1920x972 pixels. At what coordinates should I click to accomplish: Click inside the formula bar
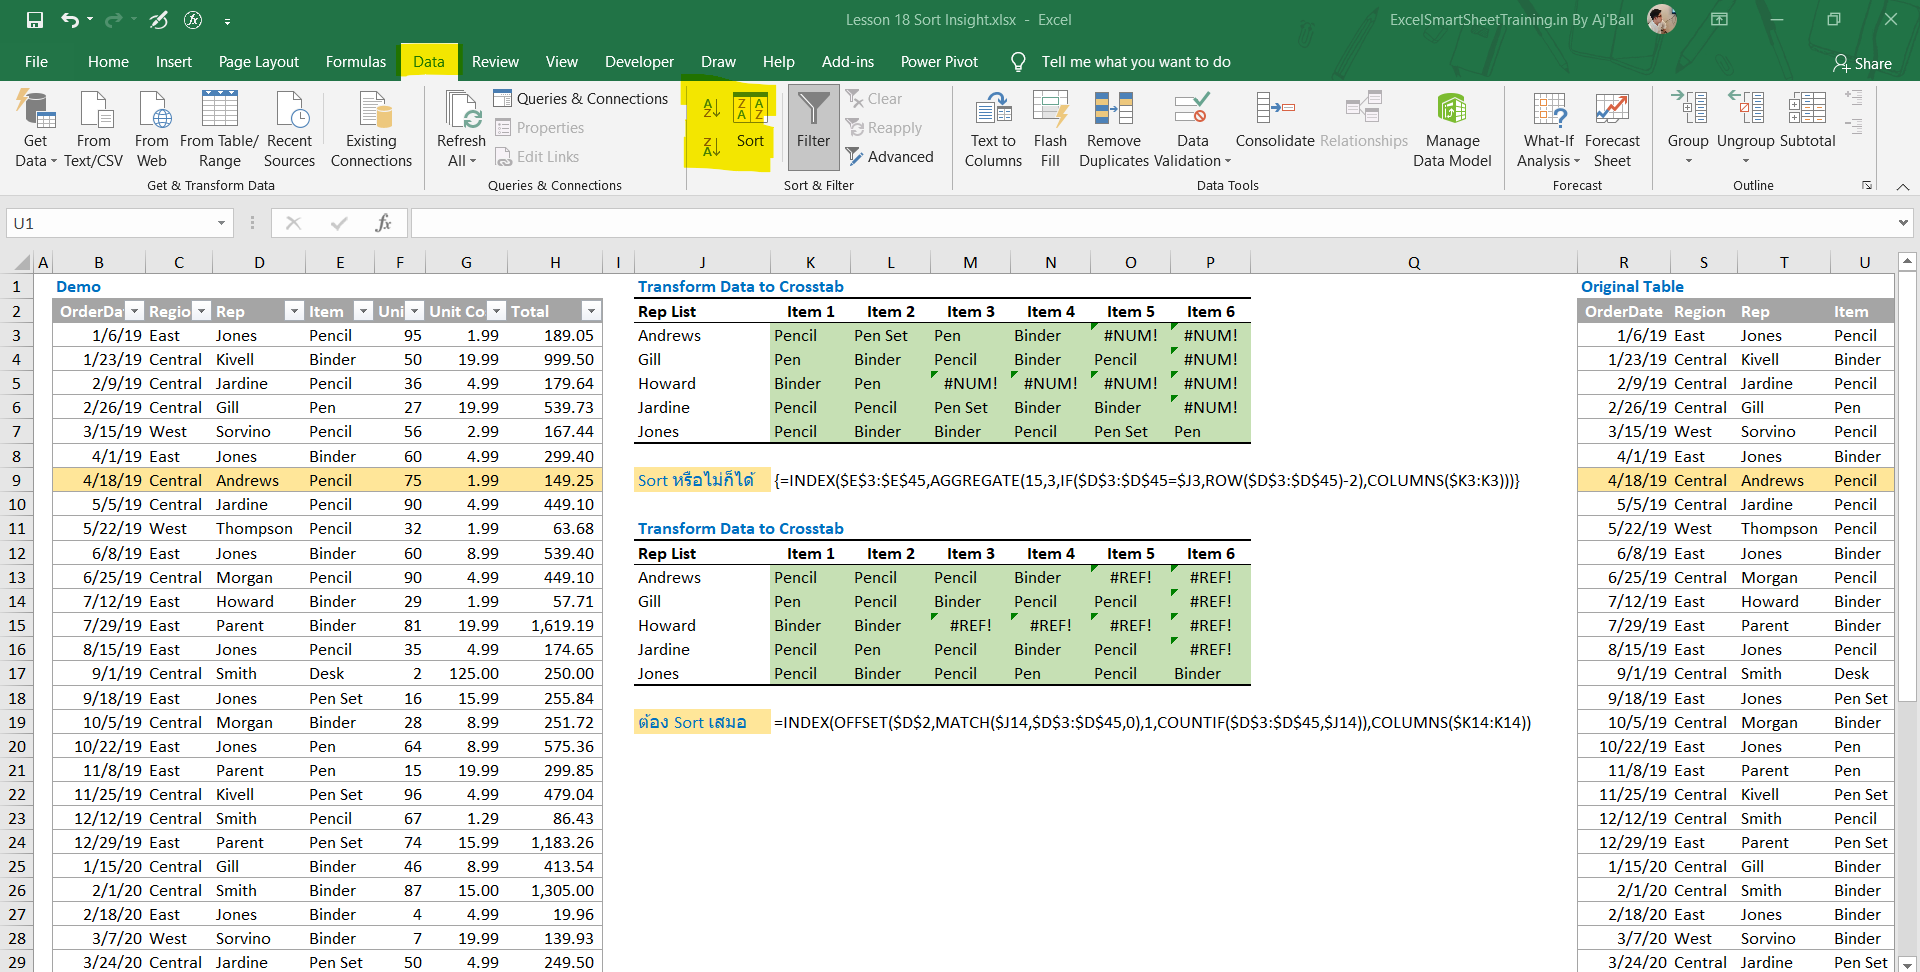(1150, 223)
